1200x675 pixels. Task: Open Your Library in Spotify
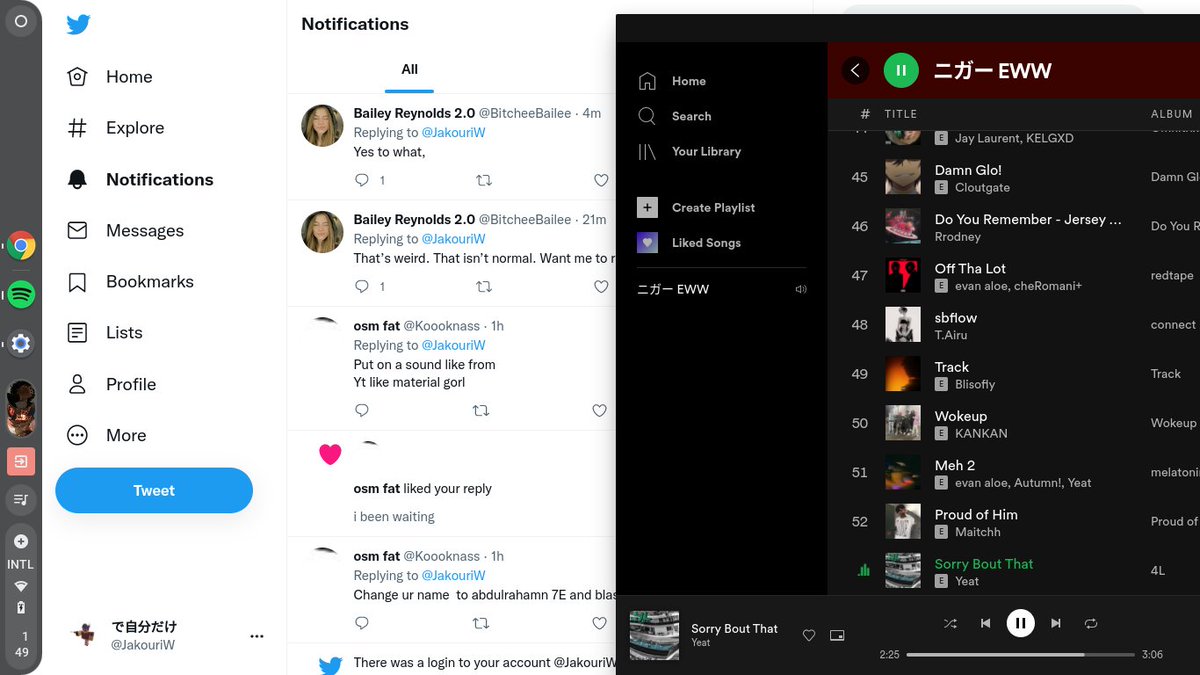pos(689,151)
